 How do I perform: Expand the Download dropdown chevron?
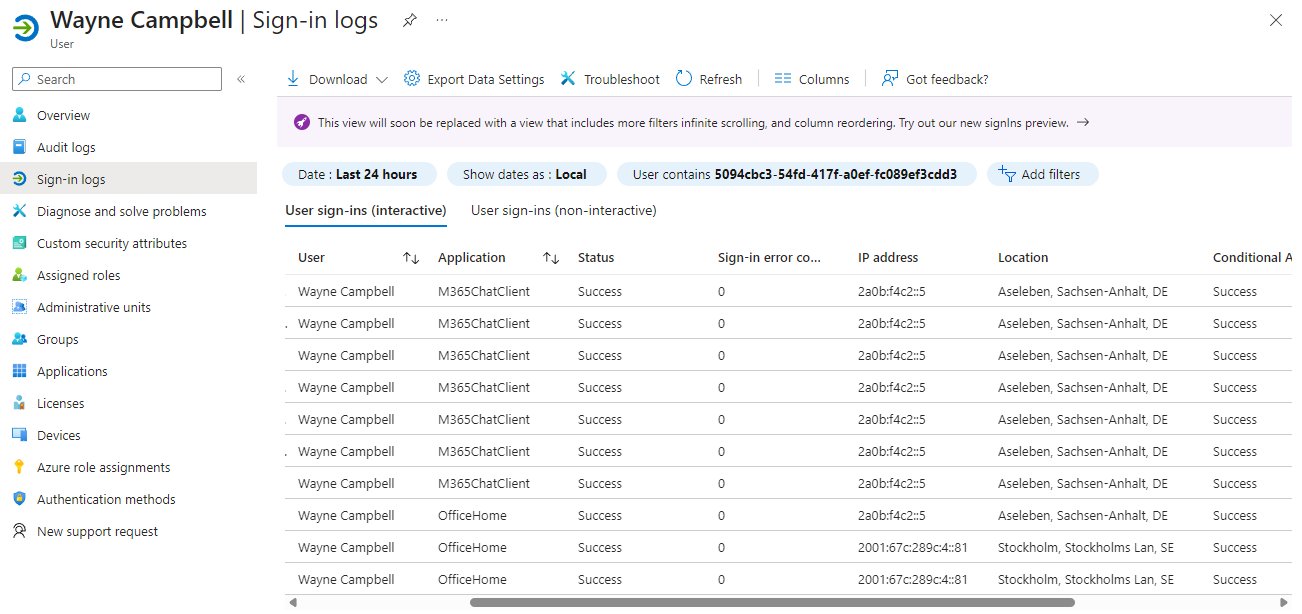pos(382,80)
